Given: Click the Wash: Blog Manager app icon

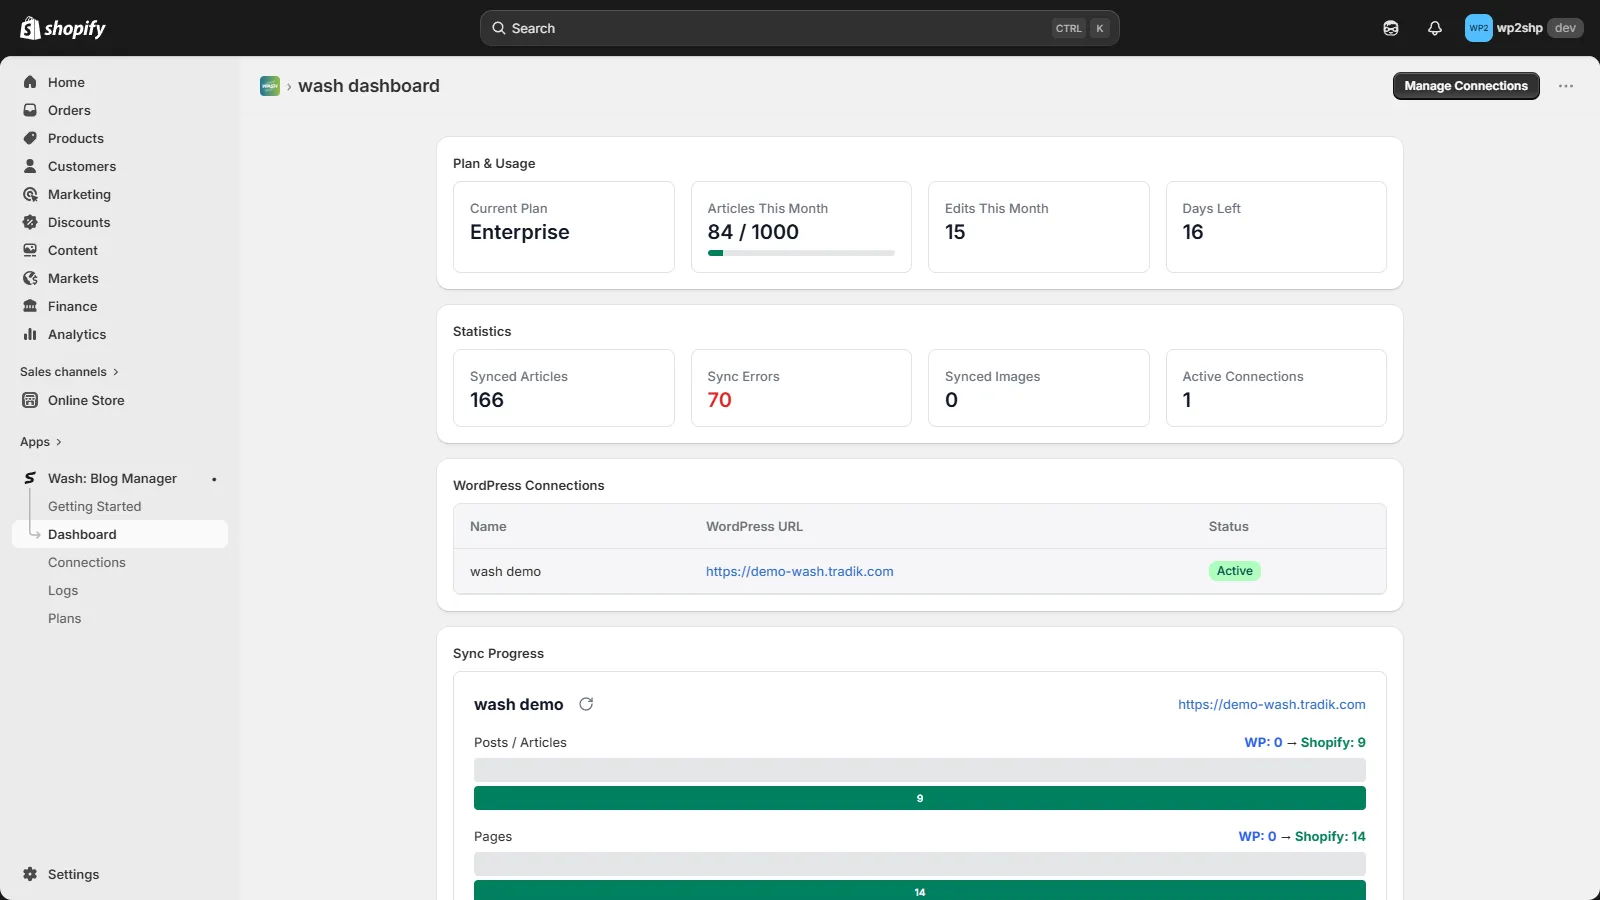Looking at the screenshot, I should [x=30, y=478].
